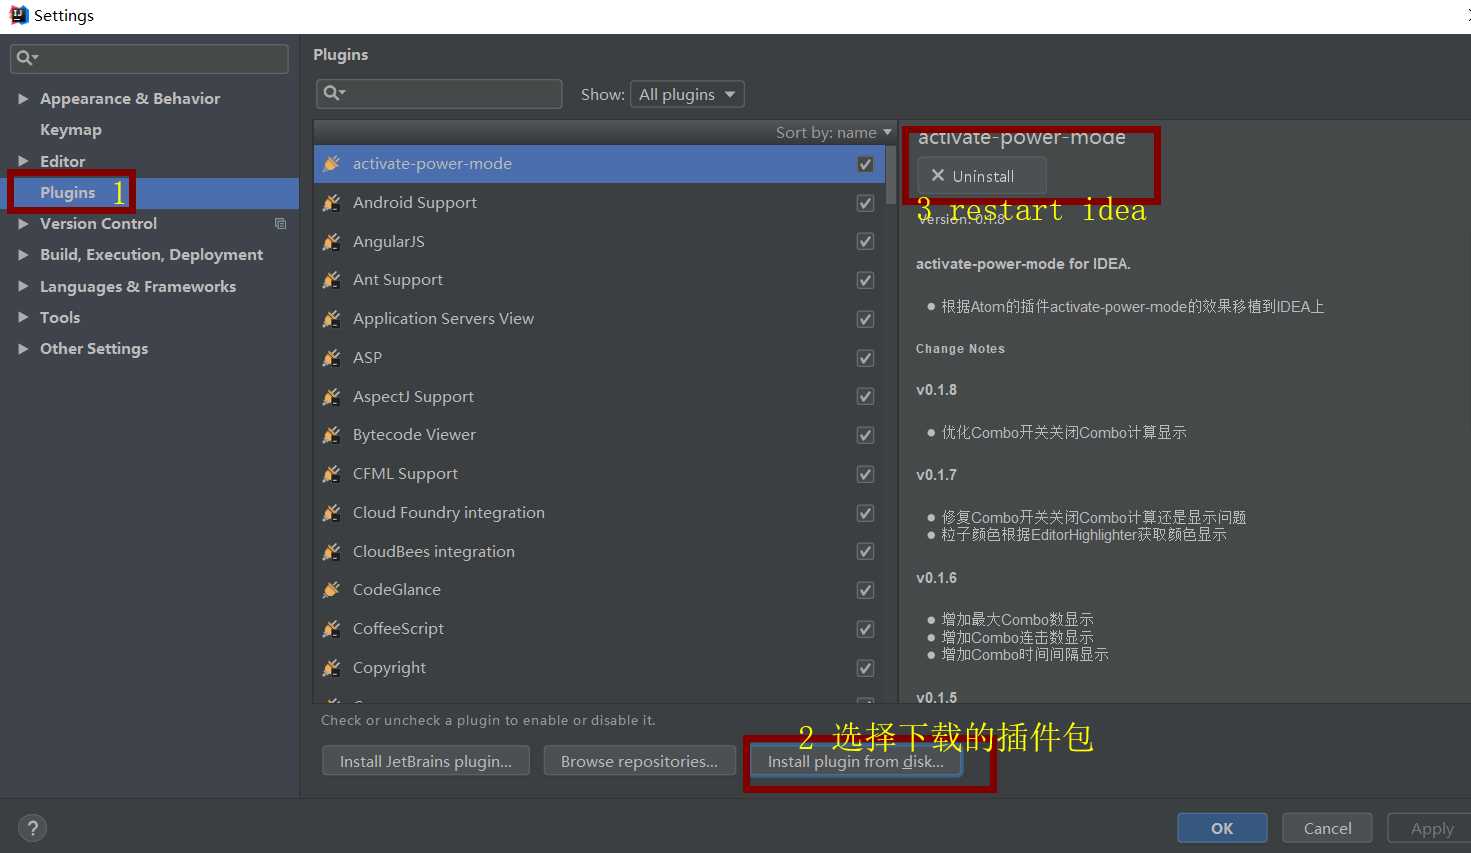This screenshot has width=1471, height=853.
Task: Select the CoffeeScript plugin row
Action: coord(599,629)
